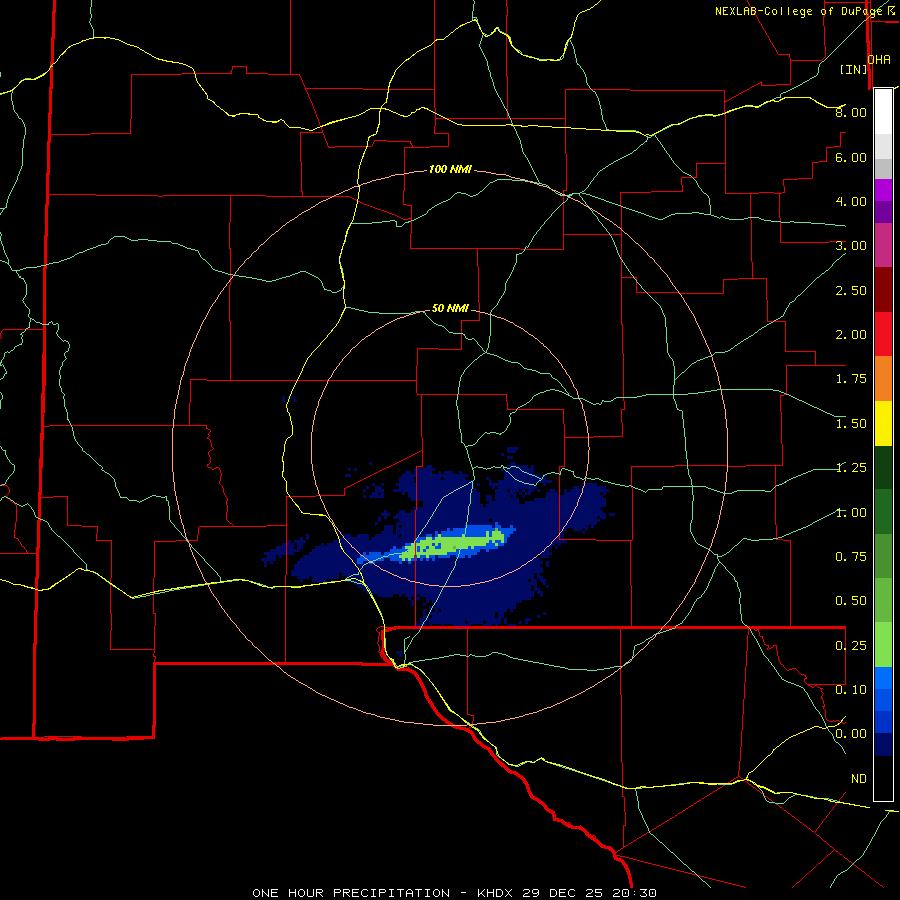This screenshot has width=900, height=900.
Task: Select the 0.10 legend value
Action: pos(851,690)
